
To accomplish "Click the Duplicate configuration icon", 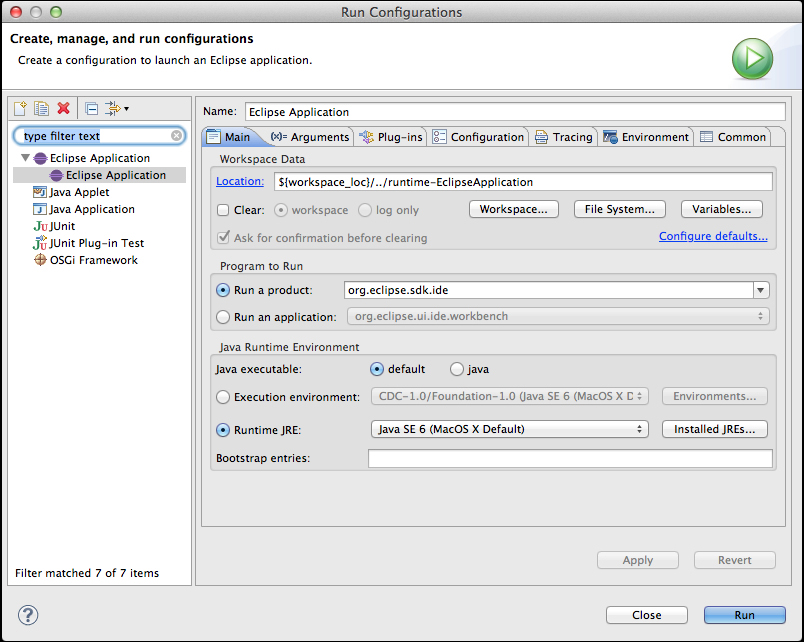I will (x=41, y=108).
